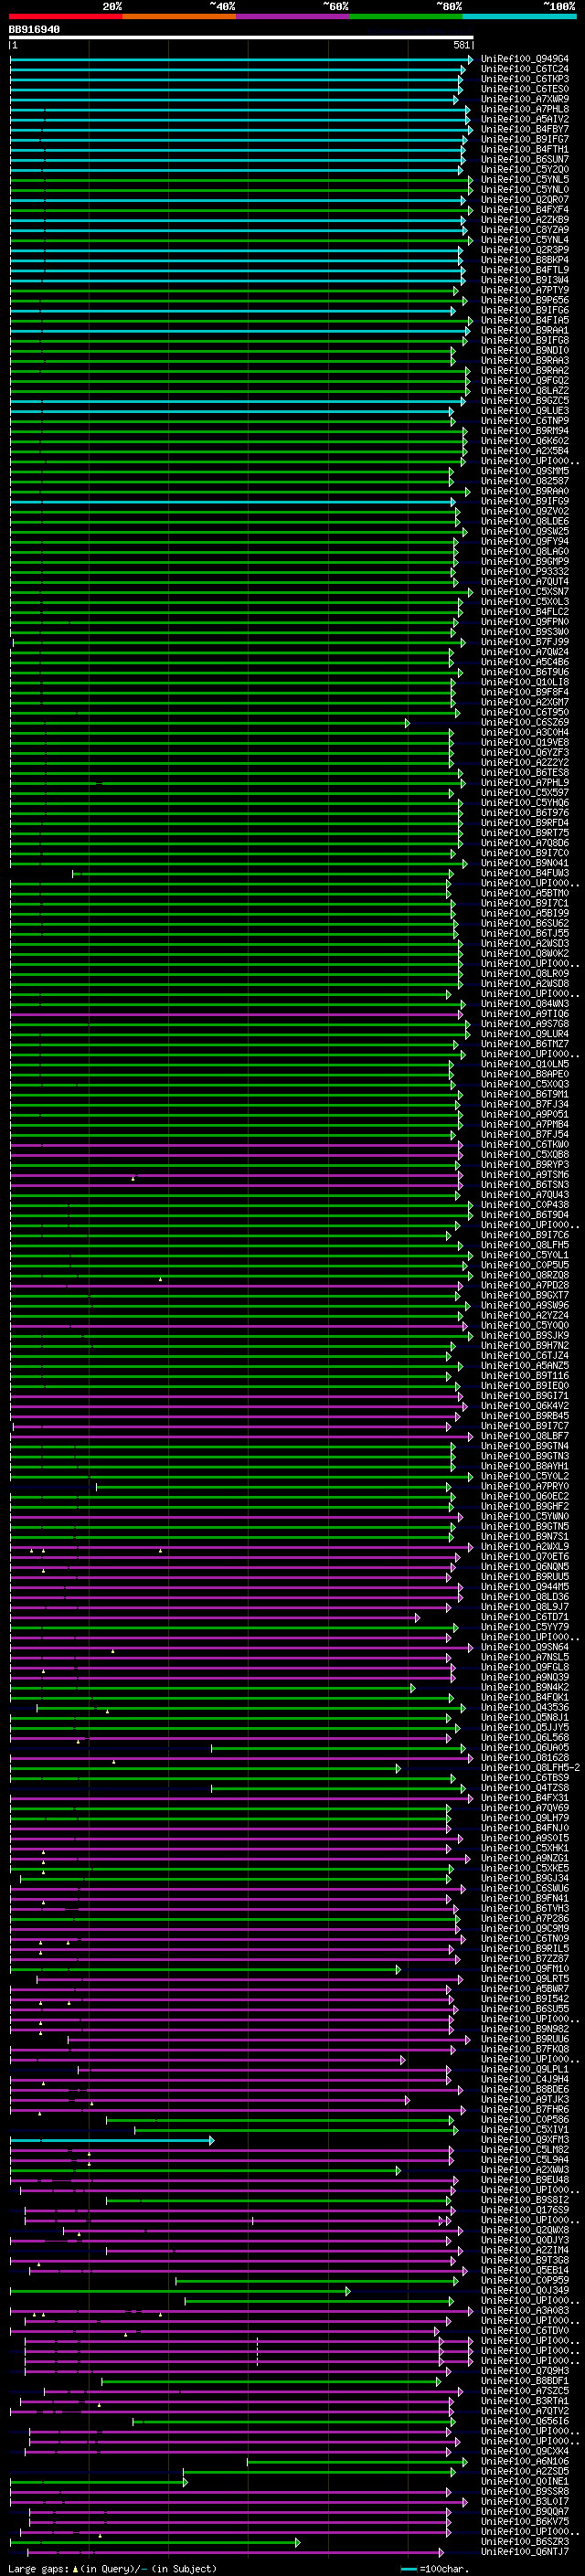Select the UniRef100_C8YZA9 label

coord(525,230)
